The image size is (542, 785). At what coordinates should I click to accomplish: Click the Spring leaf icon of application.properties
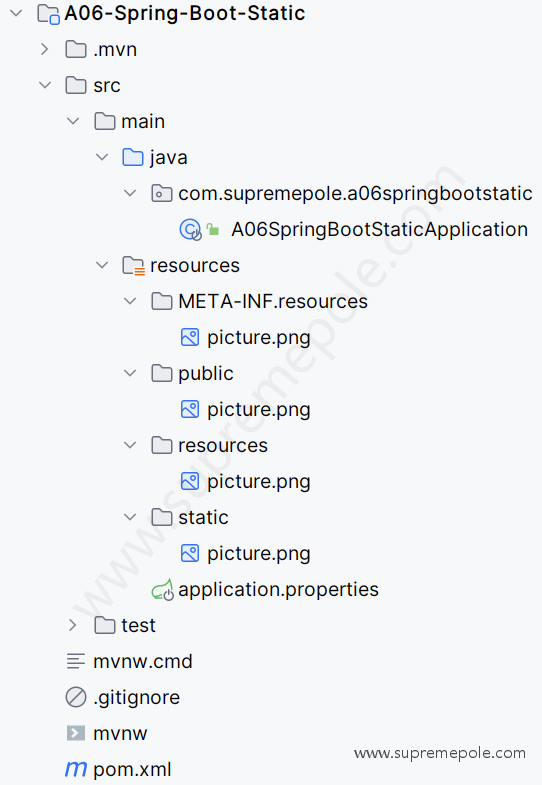click(162, 590)
